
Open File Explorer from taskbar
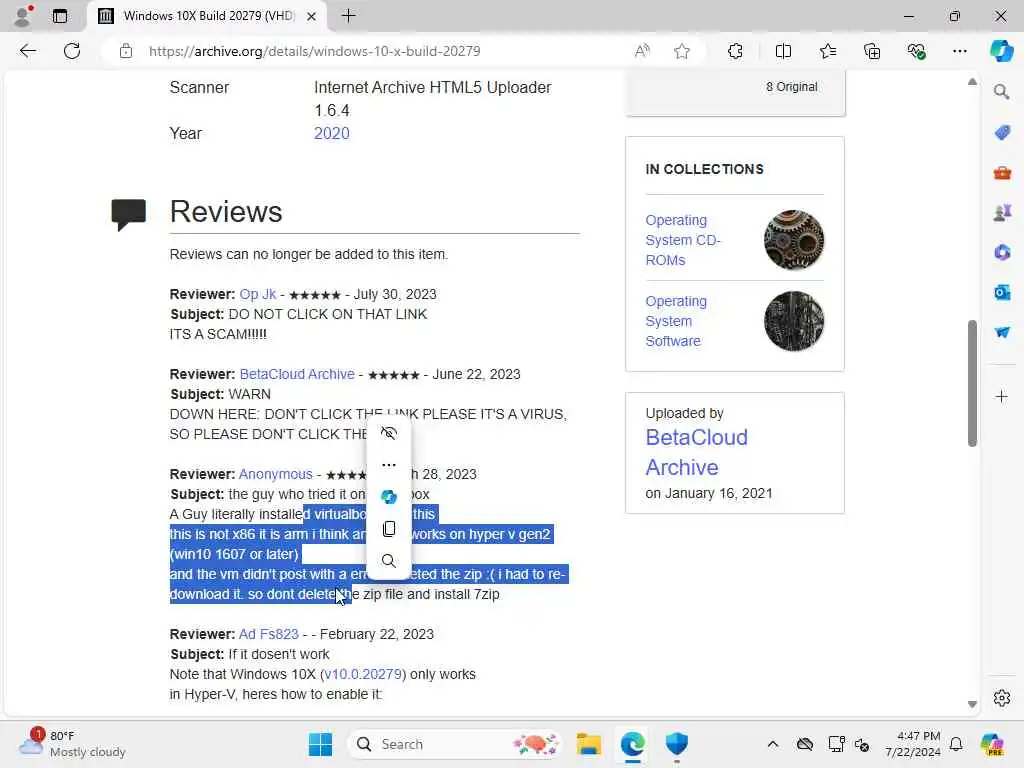point(588,744)
